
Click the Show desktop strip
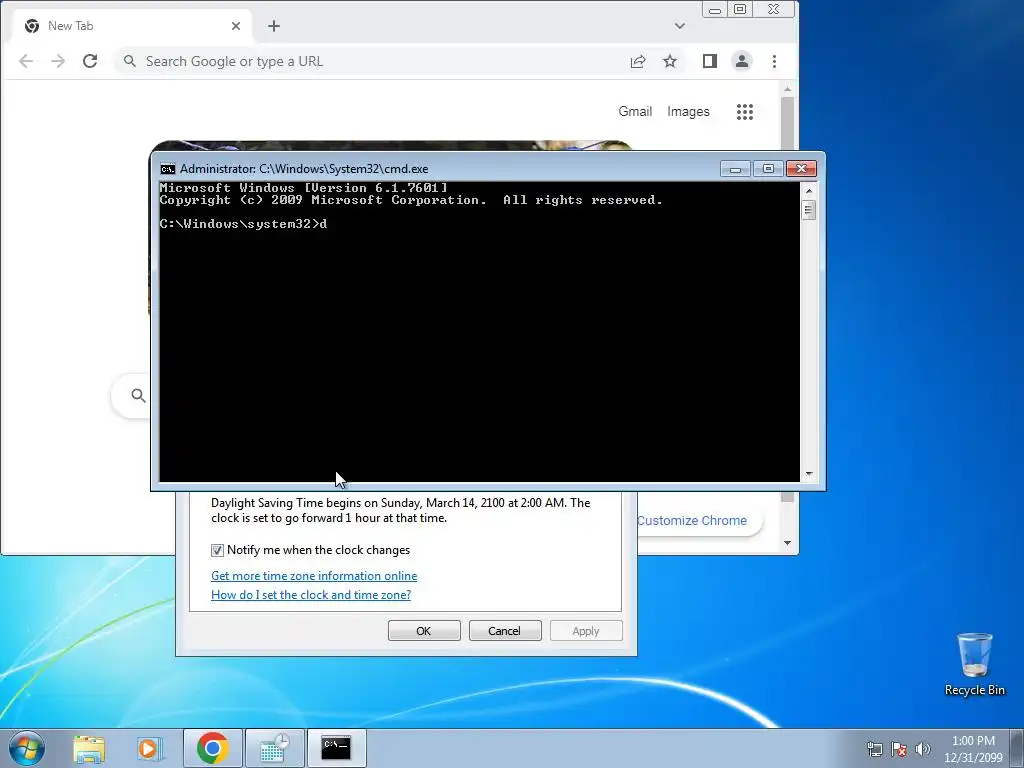pos(1017,748)
